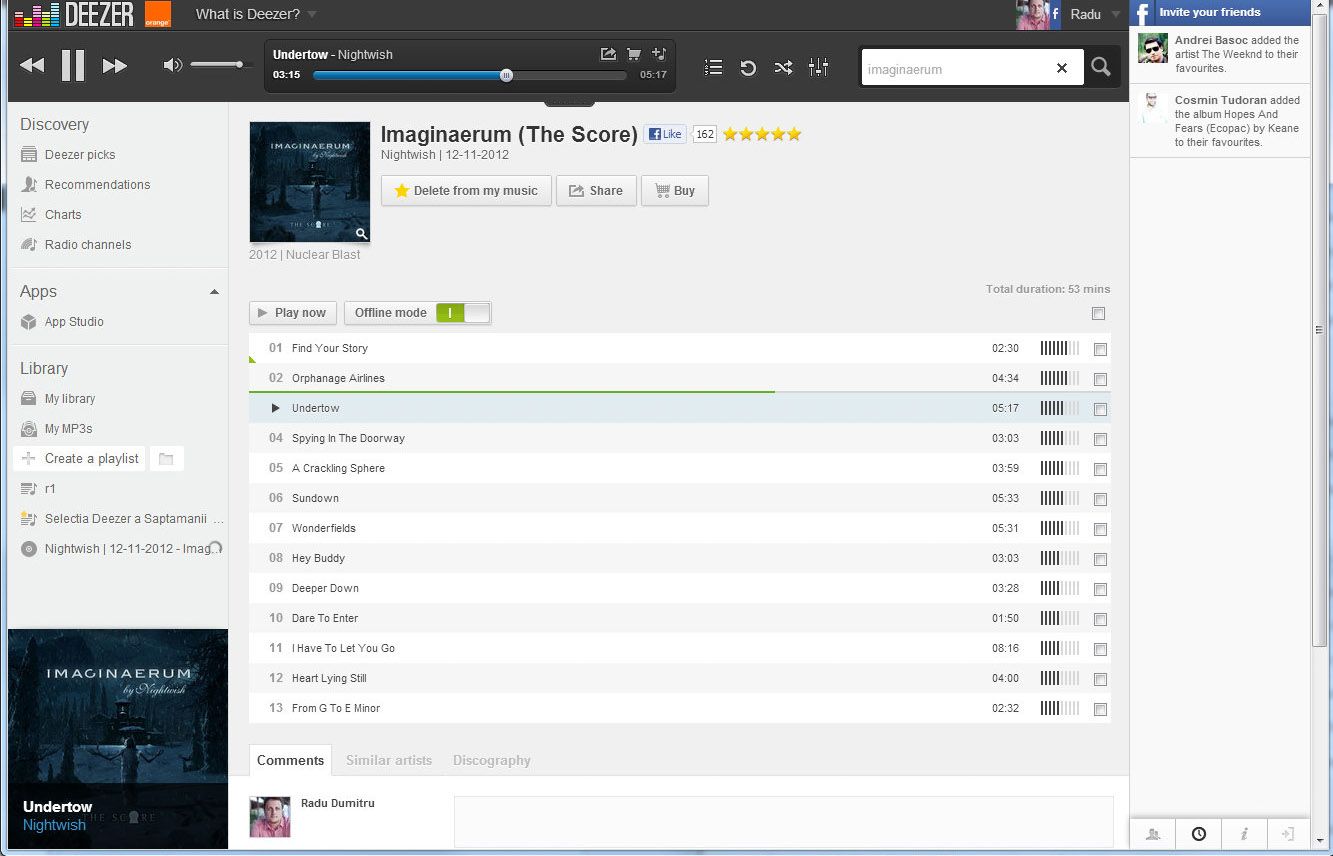Click the magnifier search button
Screen dimensions: 1333x856
(x=1101, y=67)
